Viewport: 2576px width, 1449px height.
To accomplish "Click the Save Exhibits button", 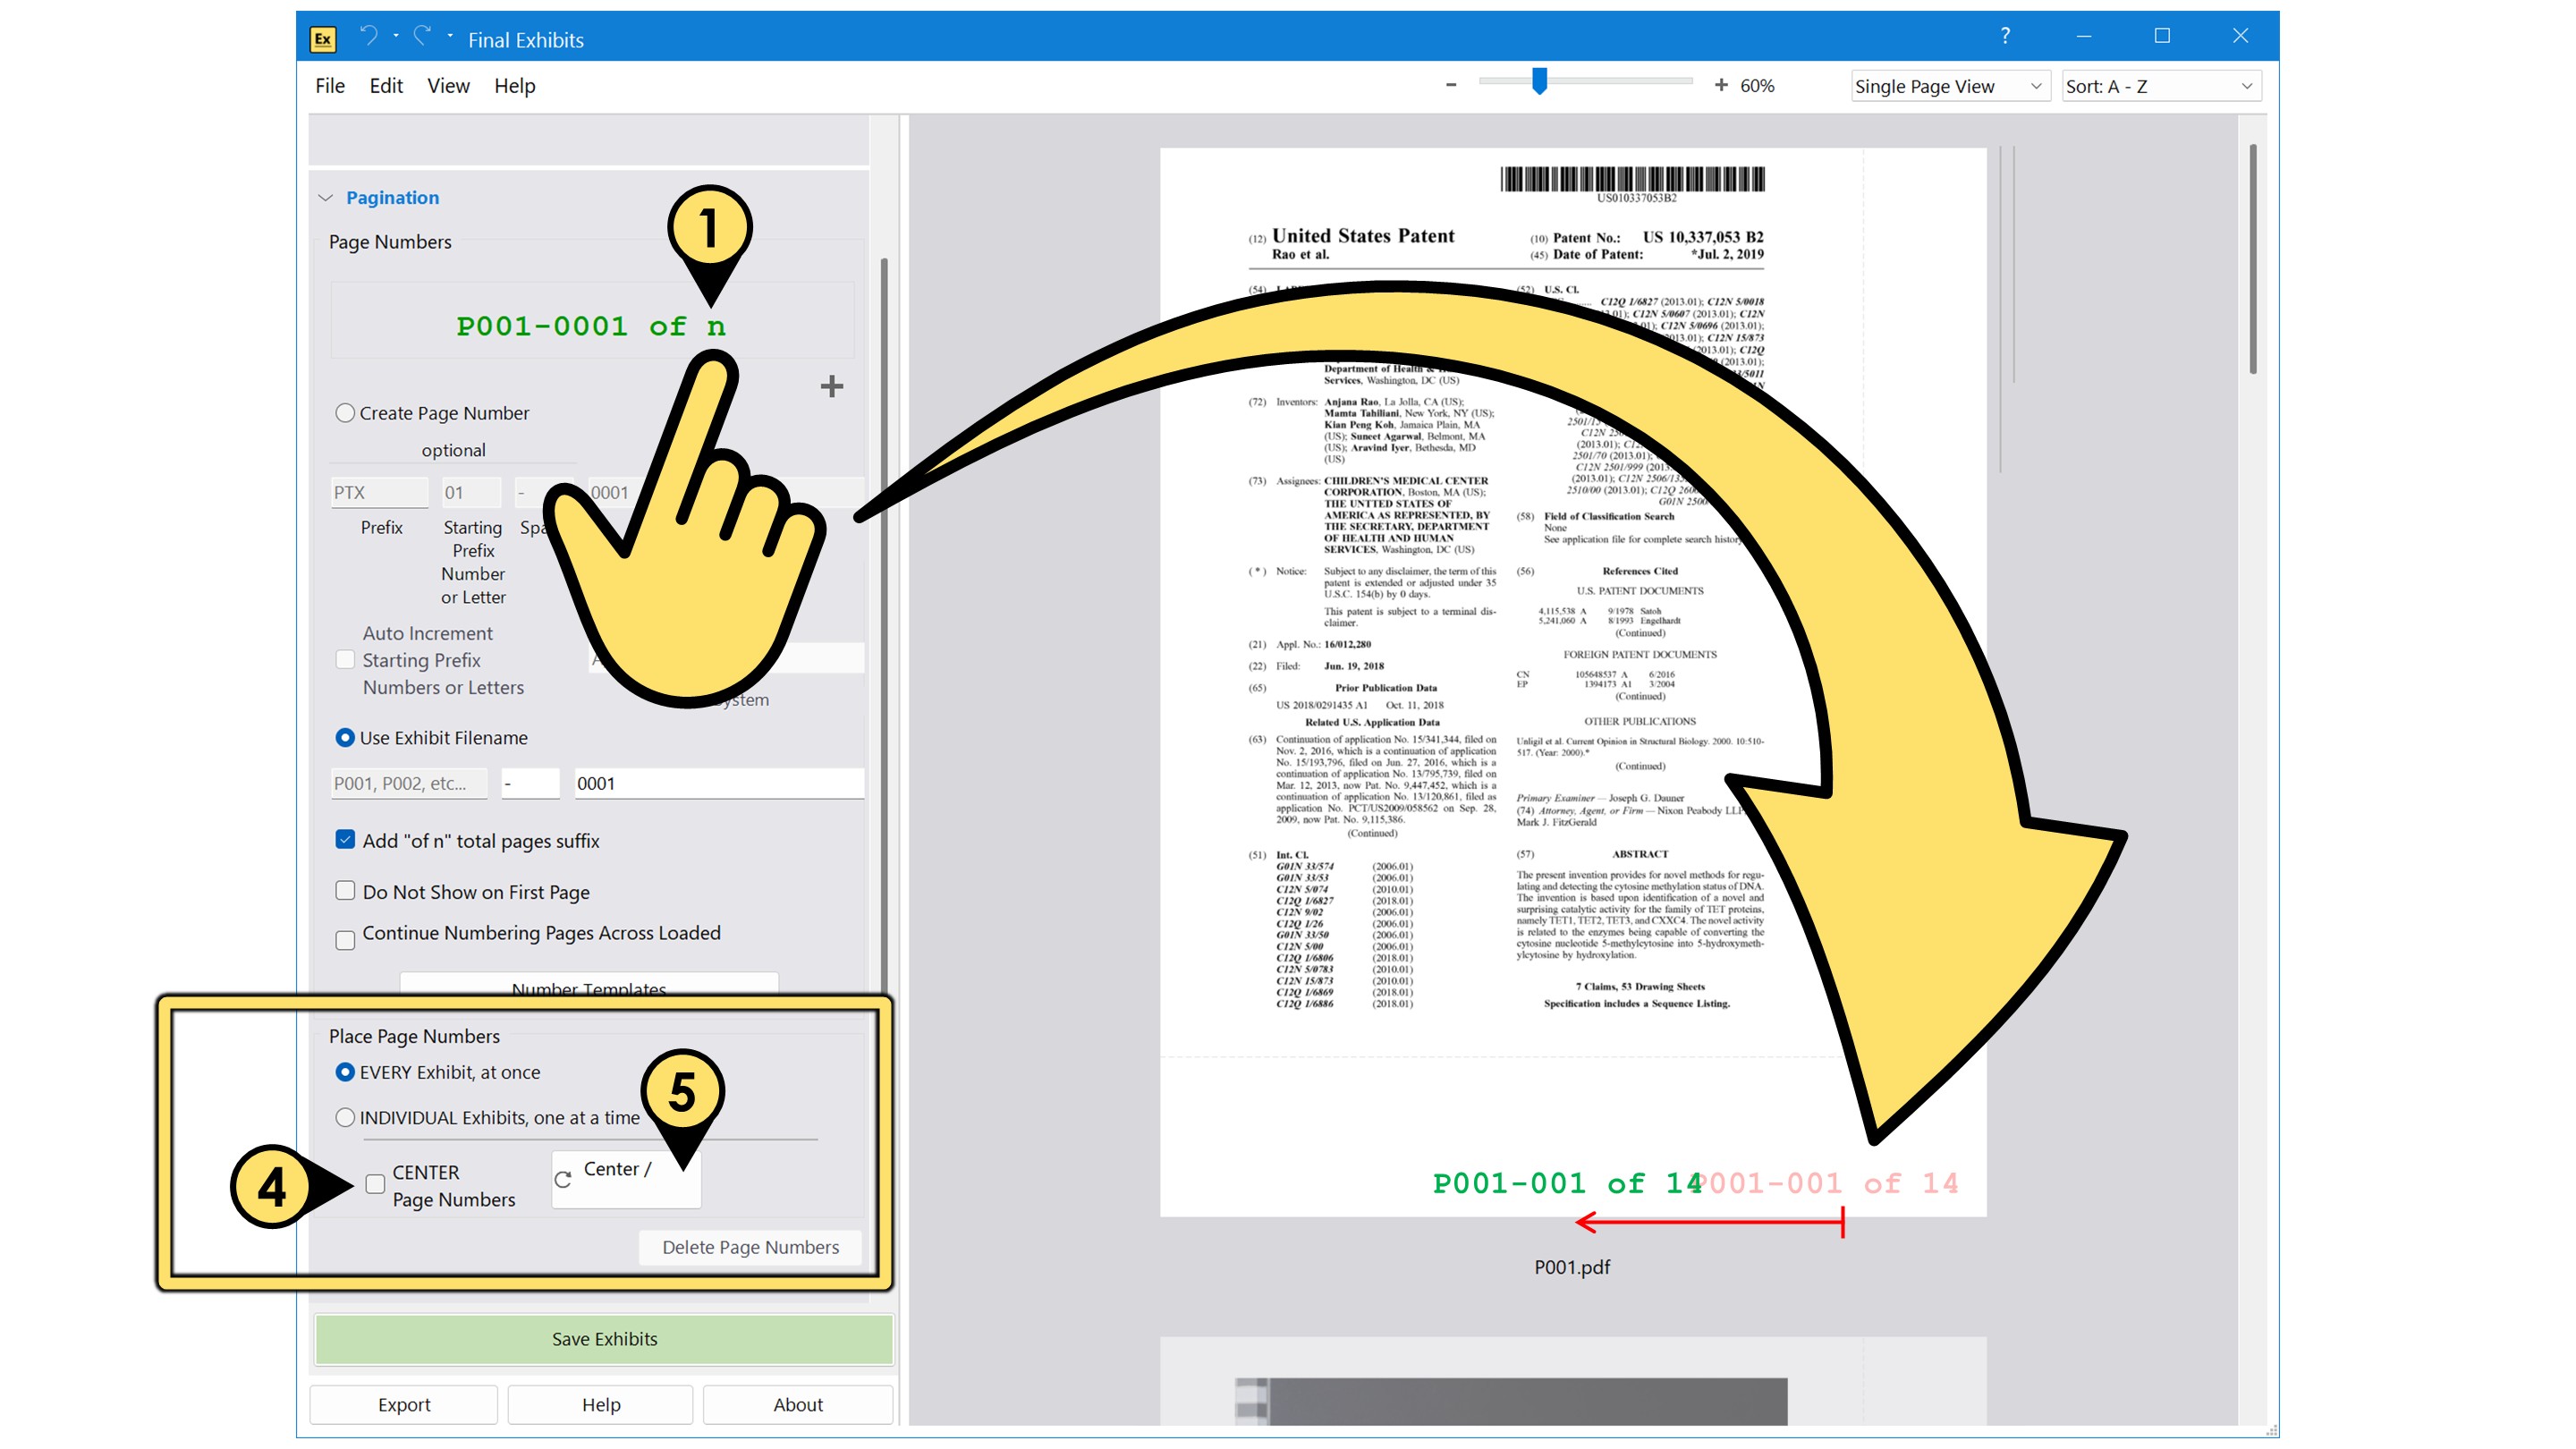I will [603, 1338].
